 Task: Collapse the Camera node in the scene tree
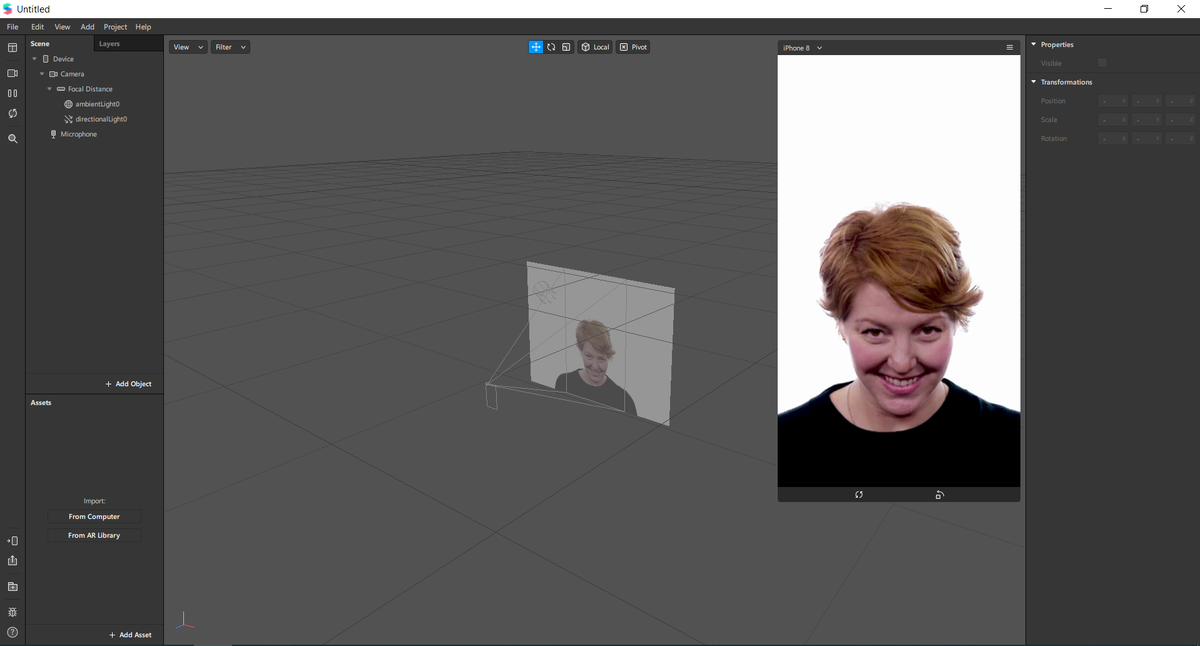(41, 73)
